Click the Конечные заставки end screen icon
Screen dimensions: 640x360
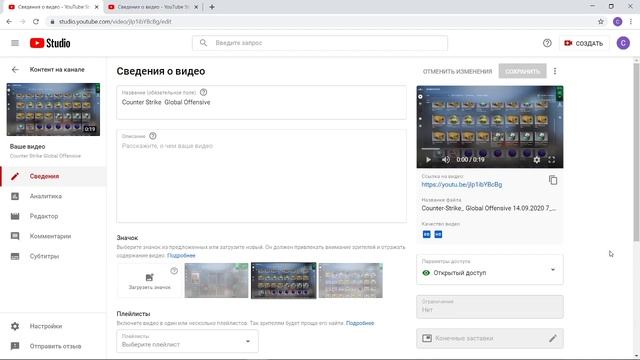(x=427, y=338)
